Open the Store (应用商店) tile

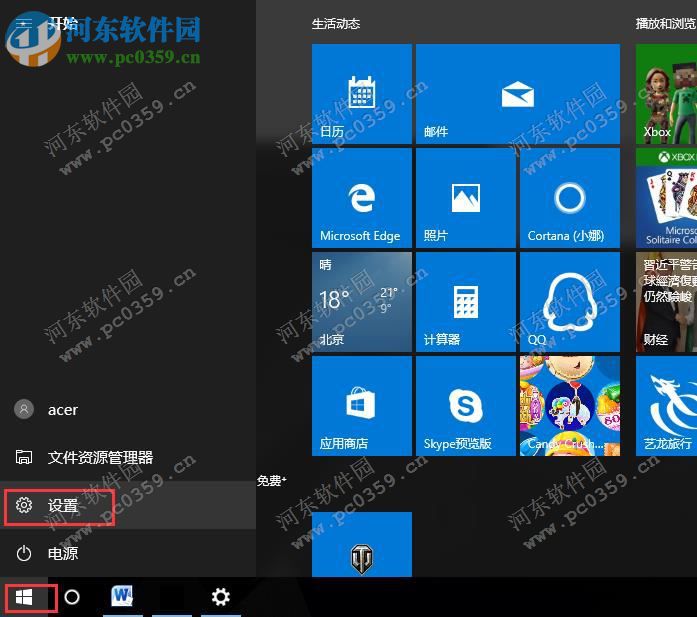coord(362,406)
